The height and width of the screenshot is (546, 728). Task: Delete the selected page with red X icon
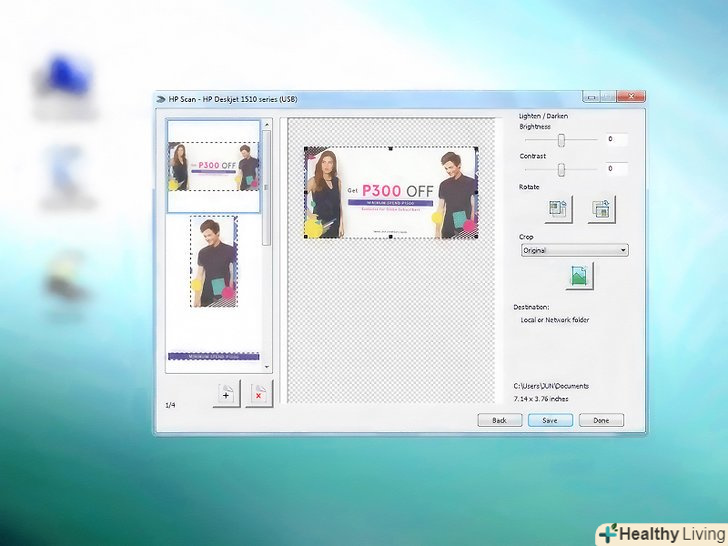(x=258, y=394)
